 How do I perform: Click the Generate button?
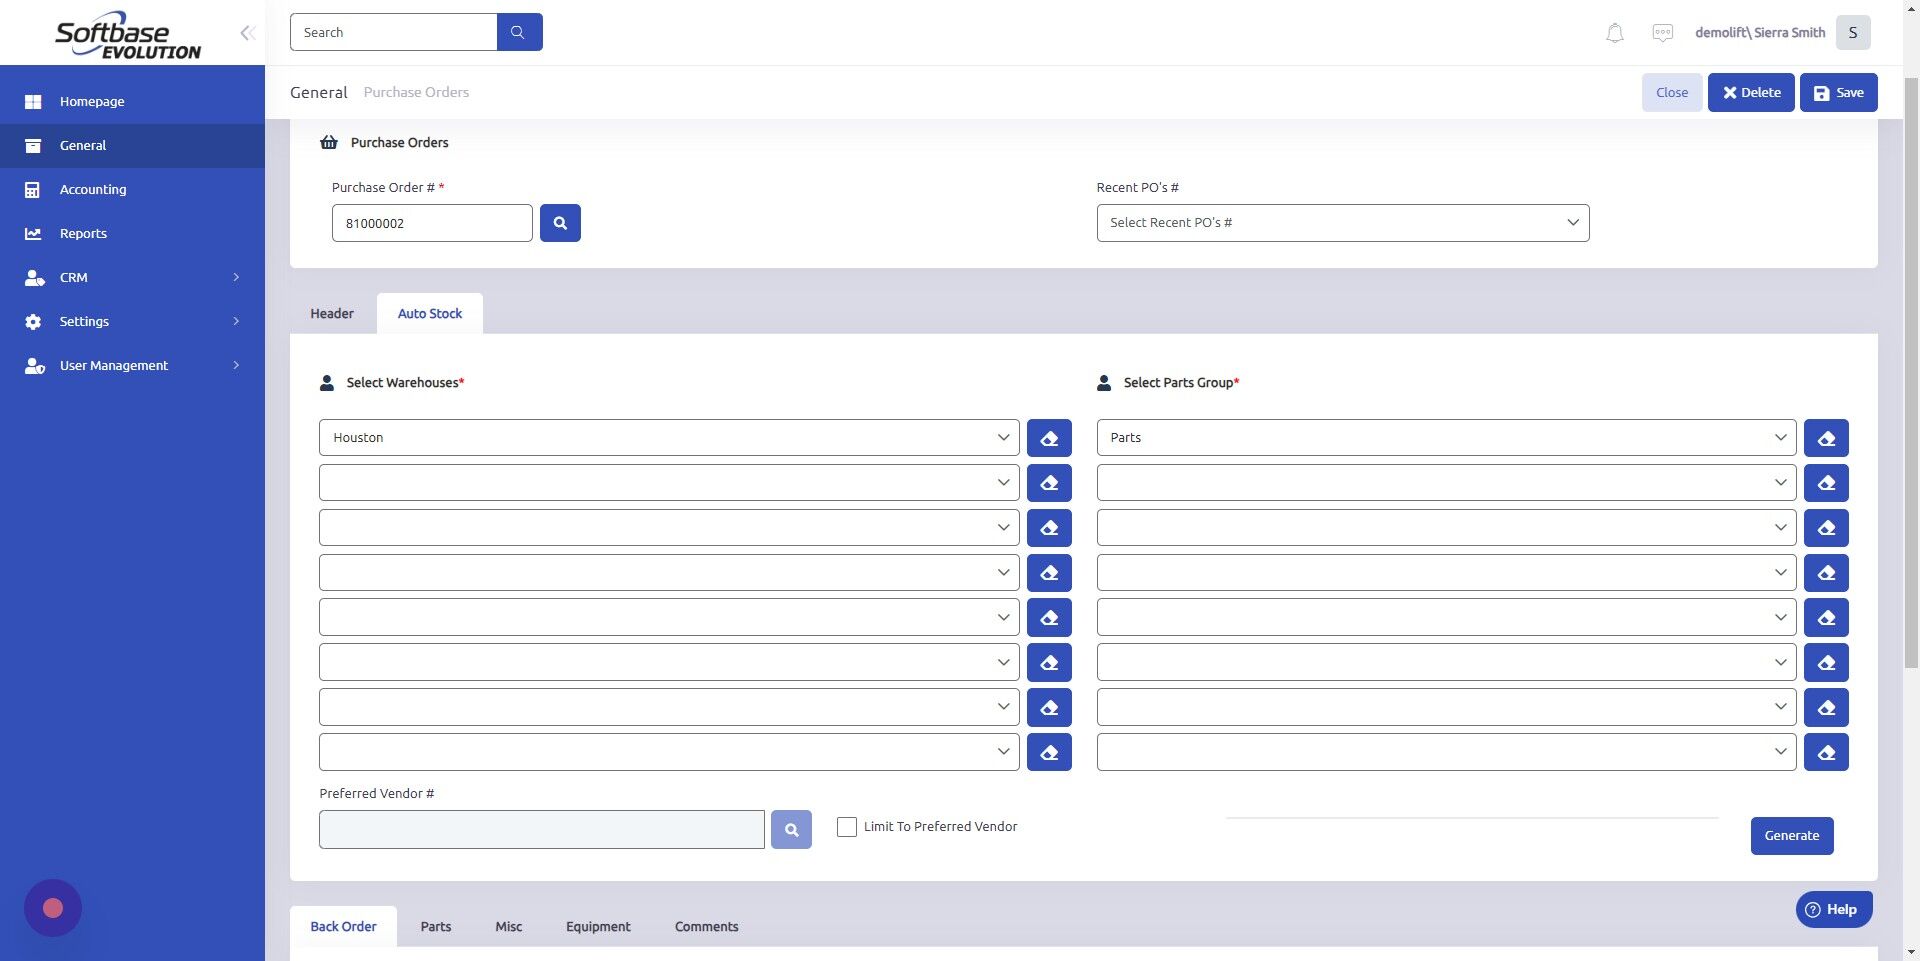(1791, 835)
